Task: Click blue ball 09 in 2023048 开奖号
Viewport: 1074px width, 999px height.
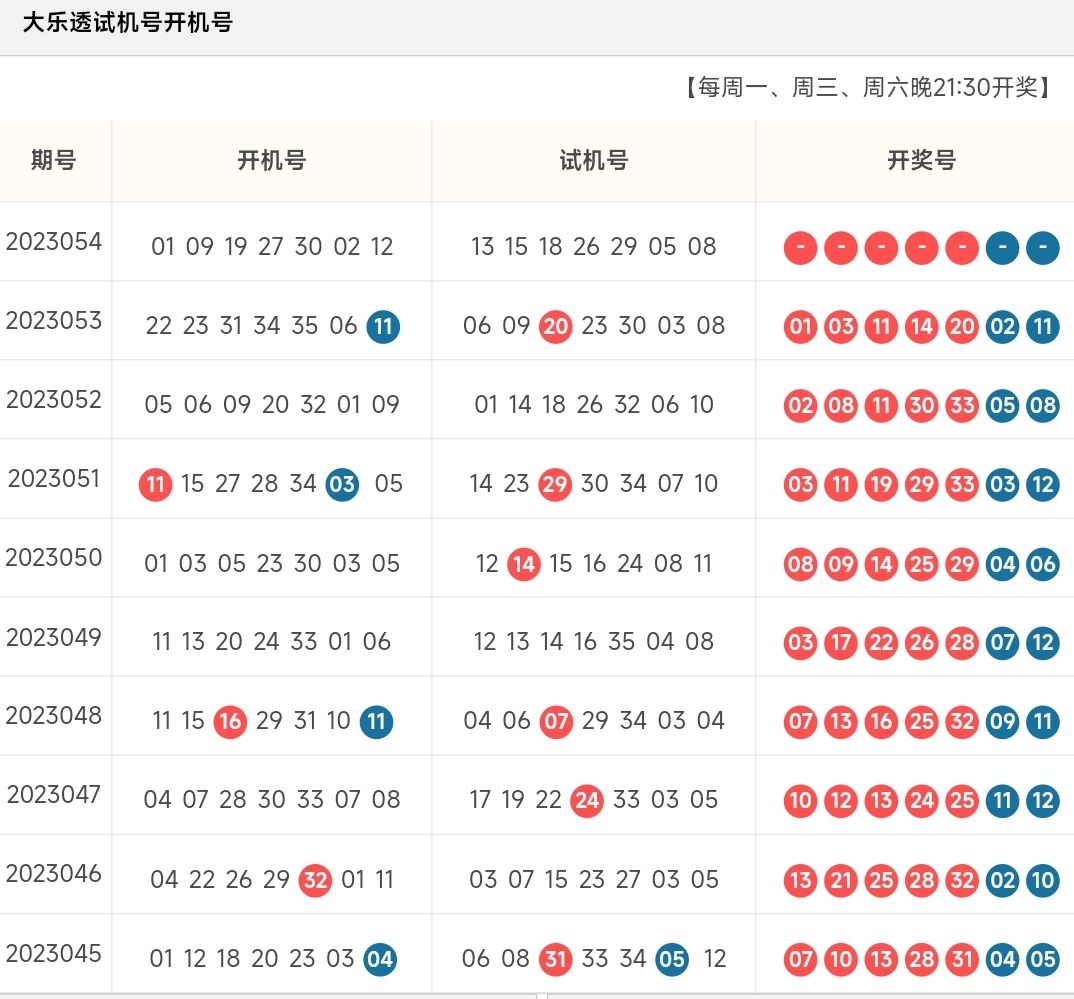Action: (1002, 722)
